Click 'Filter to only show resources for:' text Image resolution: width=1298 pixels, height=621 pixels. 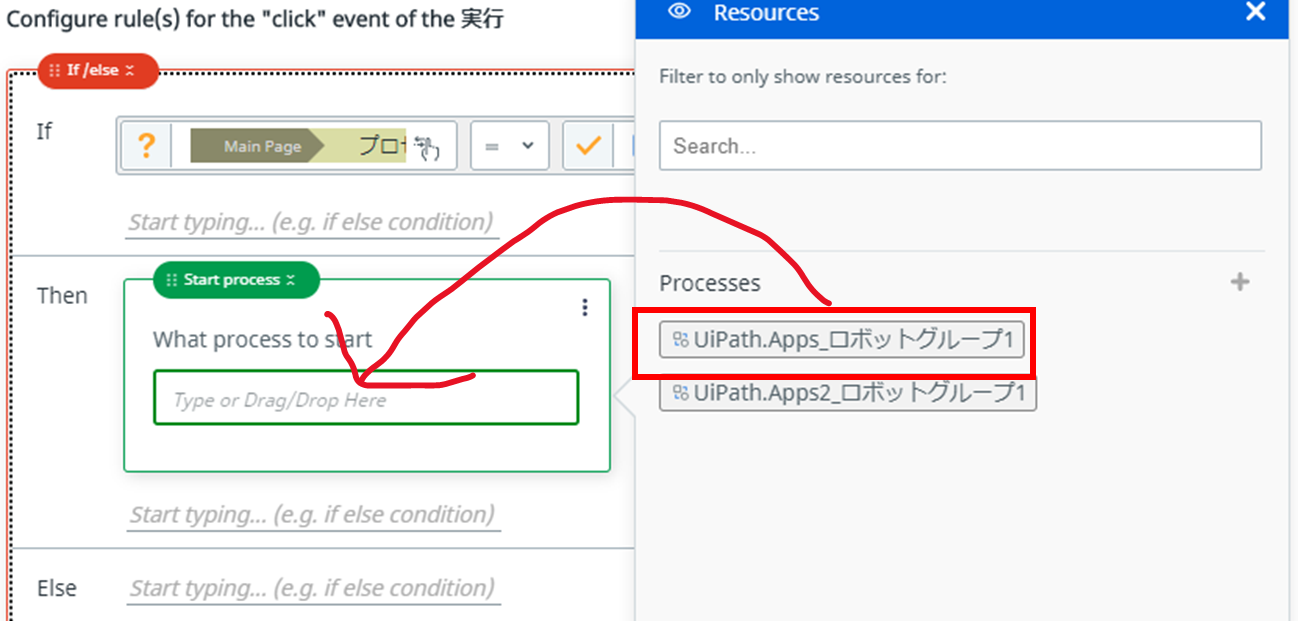(803, 77)
